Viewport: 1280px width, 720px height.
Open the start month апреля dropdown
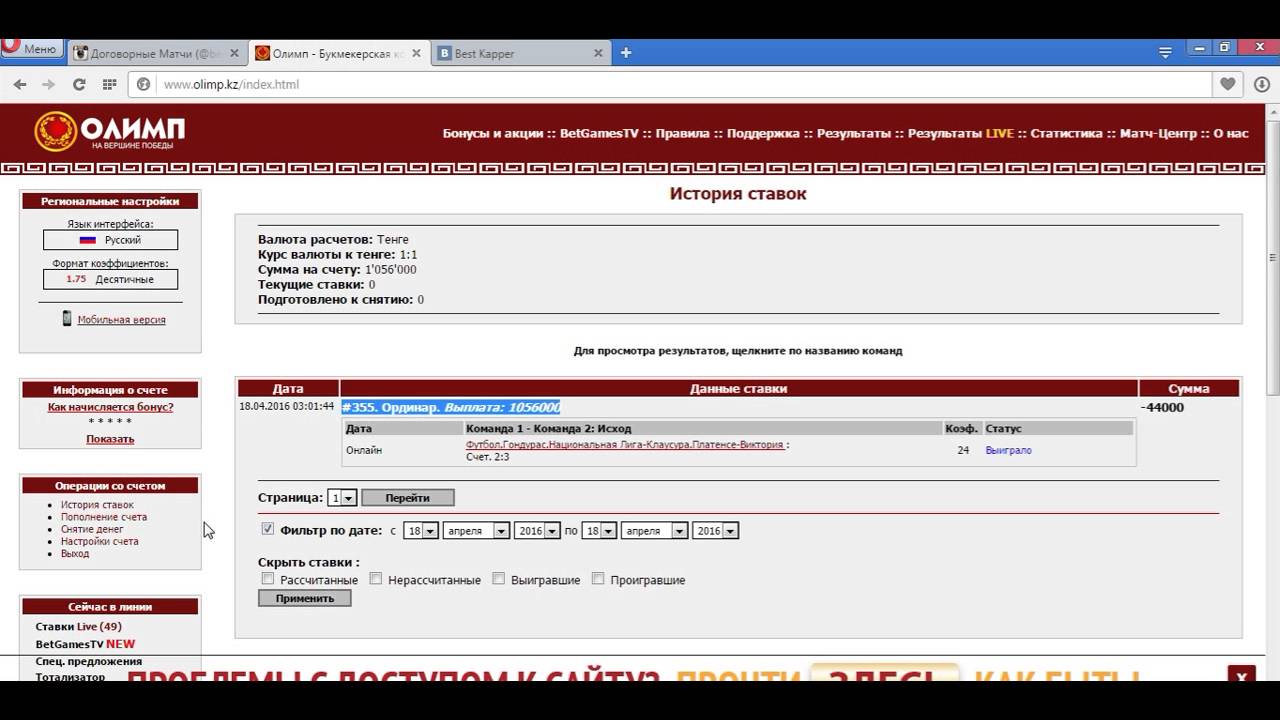tap(477, 531)
